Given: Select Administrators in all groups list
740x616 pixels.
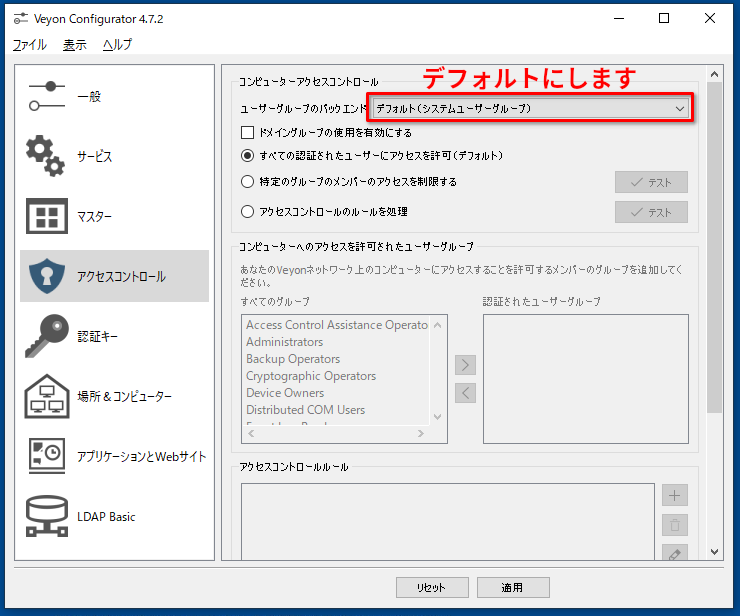Looking at the screenshot, I should pos(285,342).
